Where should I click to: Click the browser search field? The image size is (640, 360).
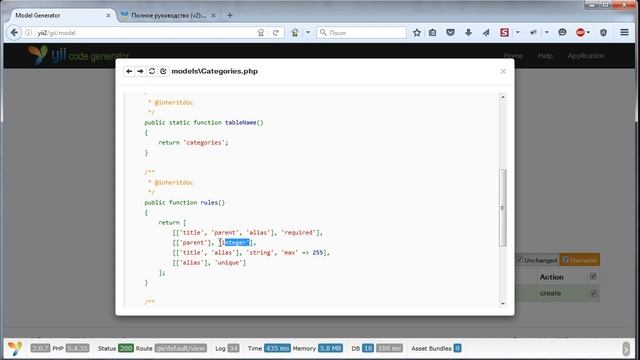click(361, 33)
